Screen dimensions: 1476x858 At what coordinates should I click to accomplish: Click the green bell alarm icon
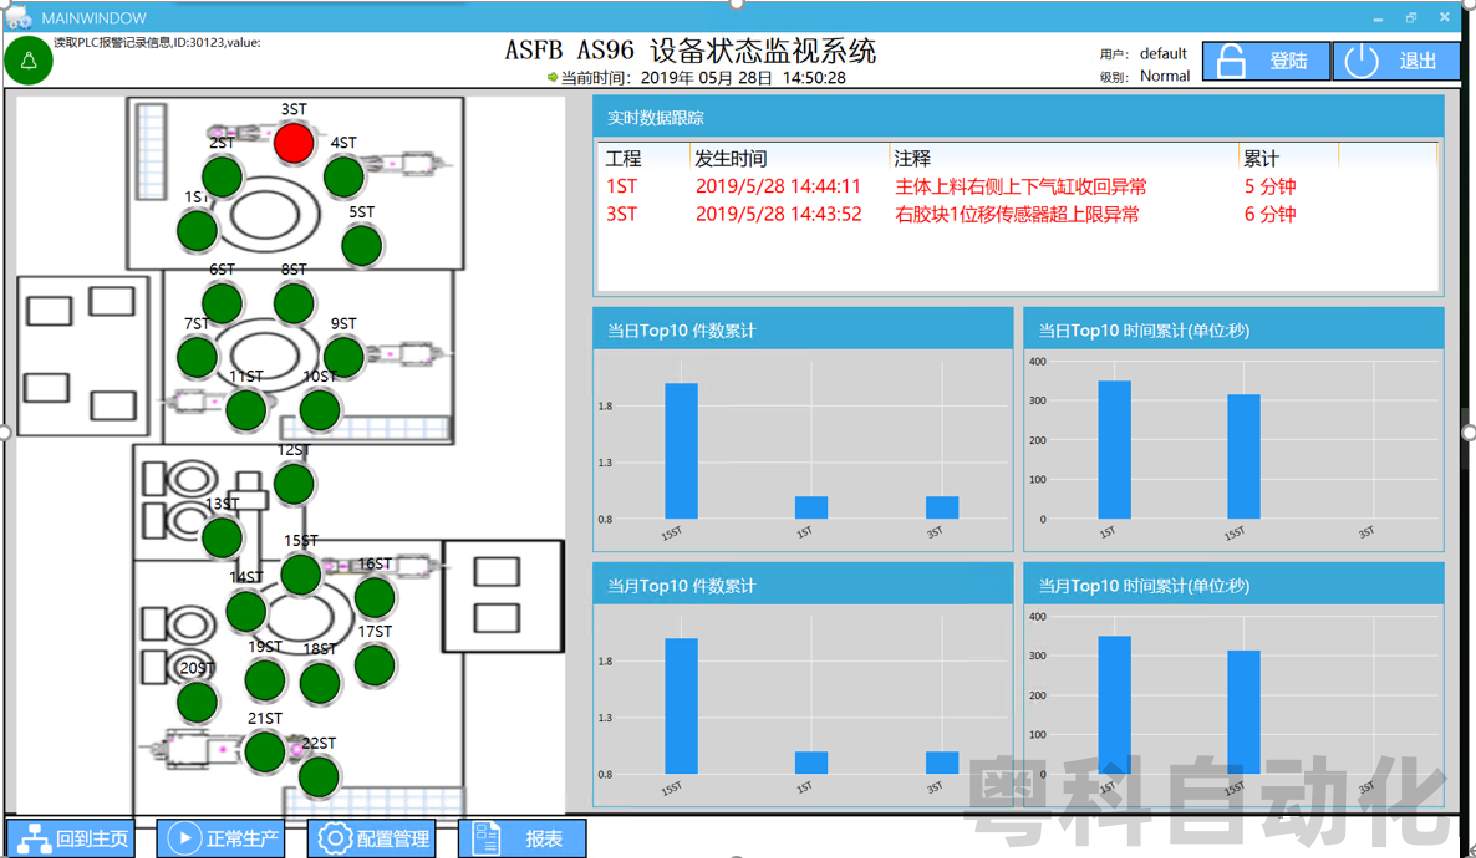tap(28, 61)
